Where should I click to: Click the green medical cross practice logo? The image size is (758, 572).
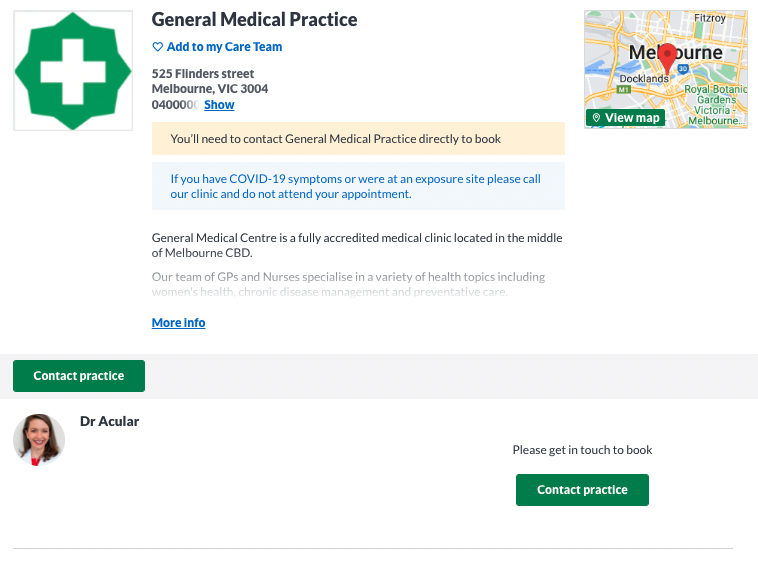73,71
